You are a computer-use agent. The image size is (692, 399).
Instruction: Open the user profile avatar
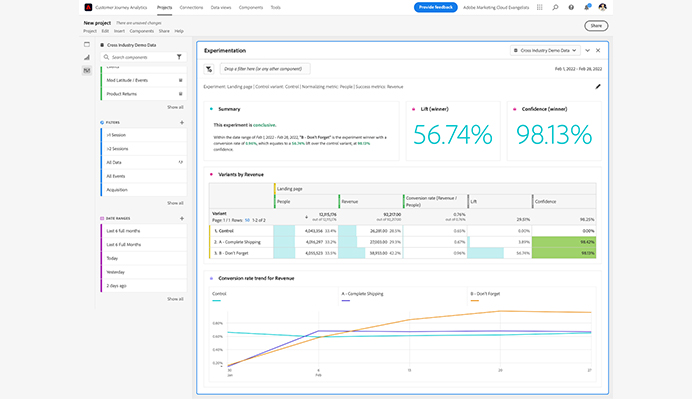tap(602, 7)
